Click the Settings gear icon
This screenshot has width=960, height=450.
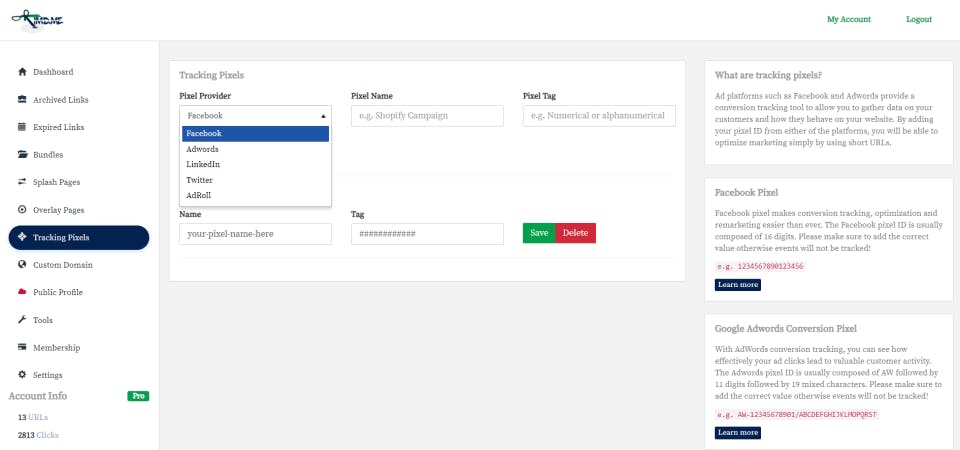22,375
